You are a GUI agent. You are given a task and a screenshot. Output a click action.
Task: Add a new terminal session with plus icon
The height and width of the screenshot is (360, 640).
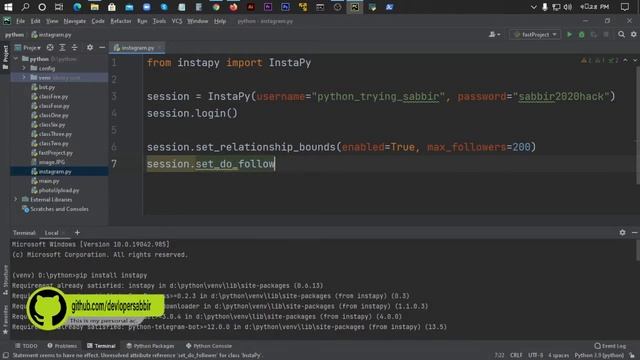(x=77, y=233)
